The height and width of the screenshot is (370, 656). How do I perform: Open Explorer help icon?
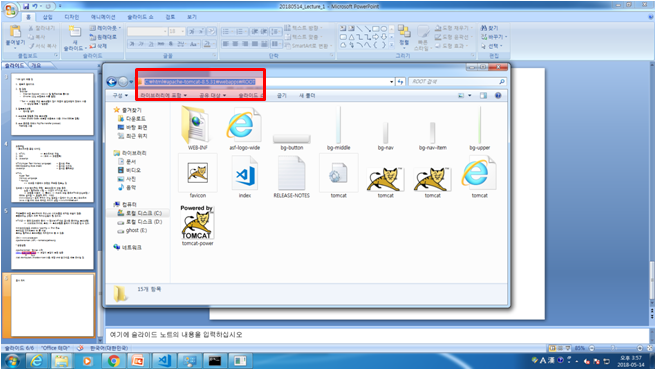tap(498, 95)
